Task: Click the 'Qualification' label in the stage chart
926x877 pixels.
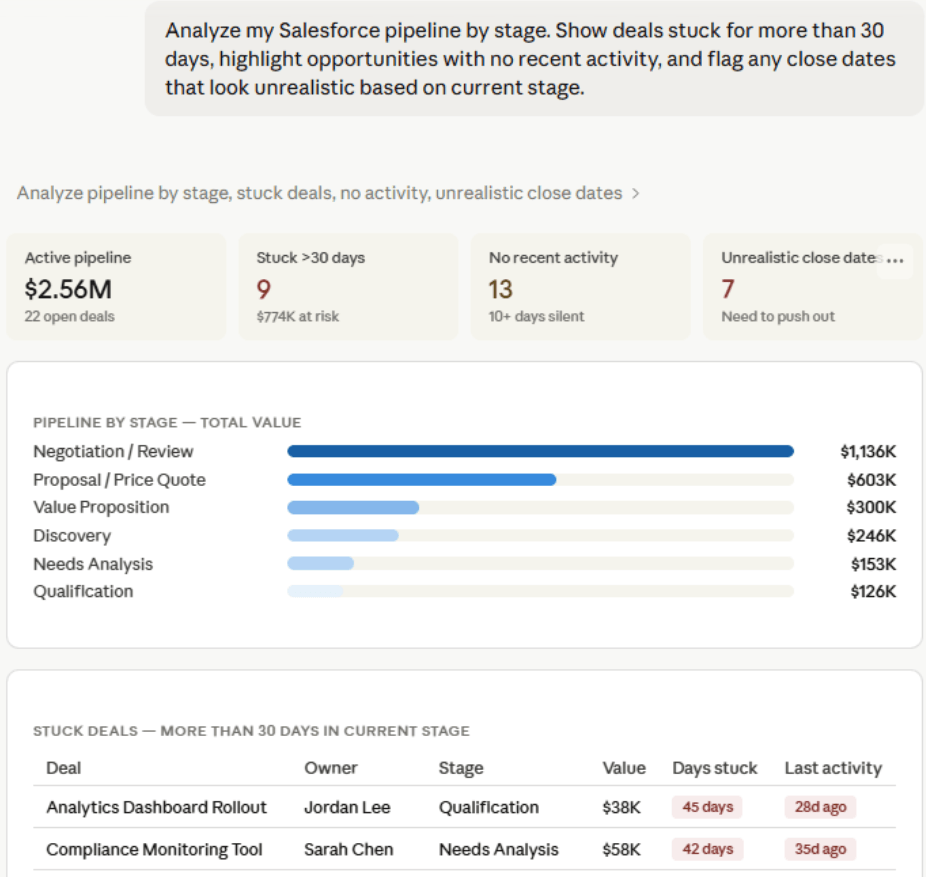Action: pos(83,591)
